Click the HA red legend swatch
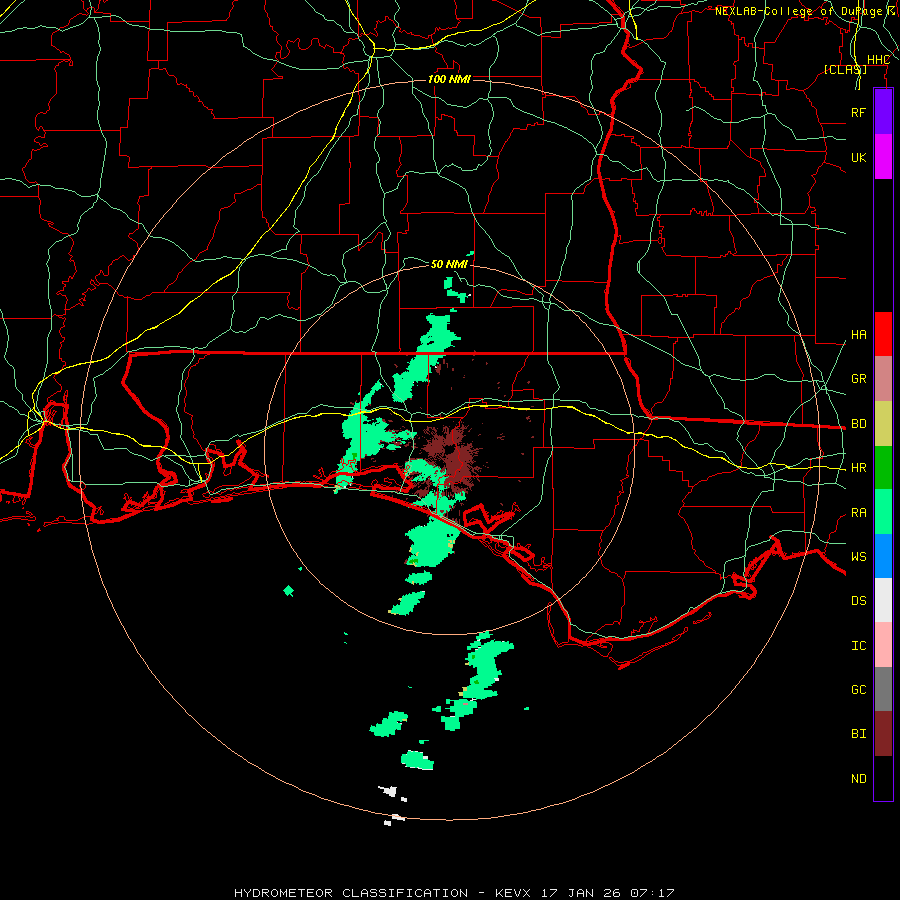The height and width of the screenshot is (900, 900). click(x=883, y=334)
